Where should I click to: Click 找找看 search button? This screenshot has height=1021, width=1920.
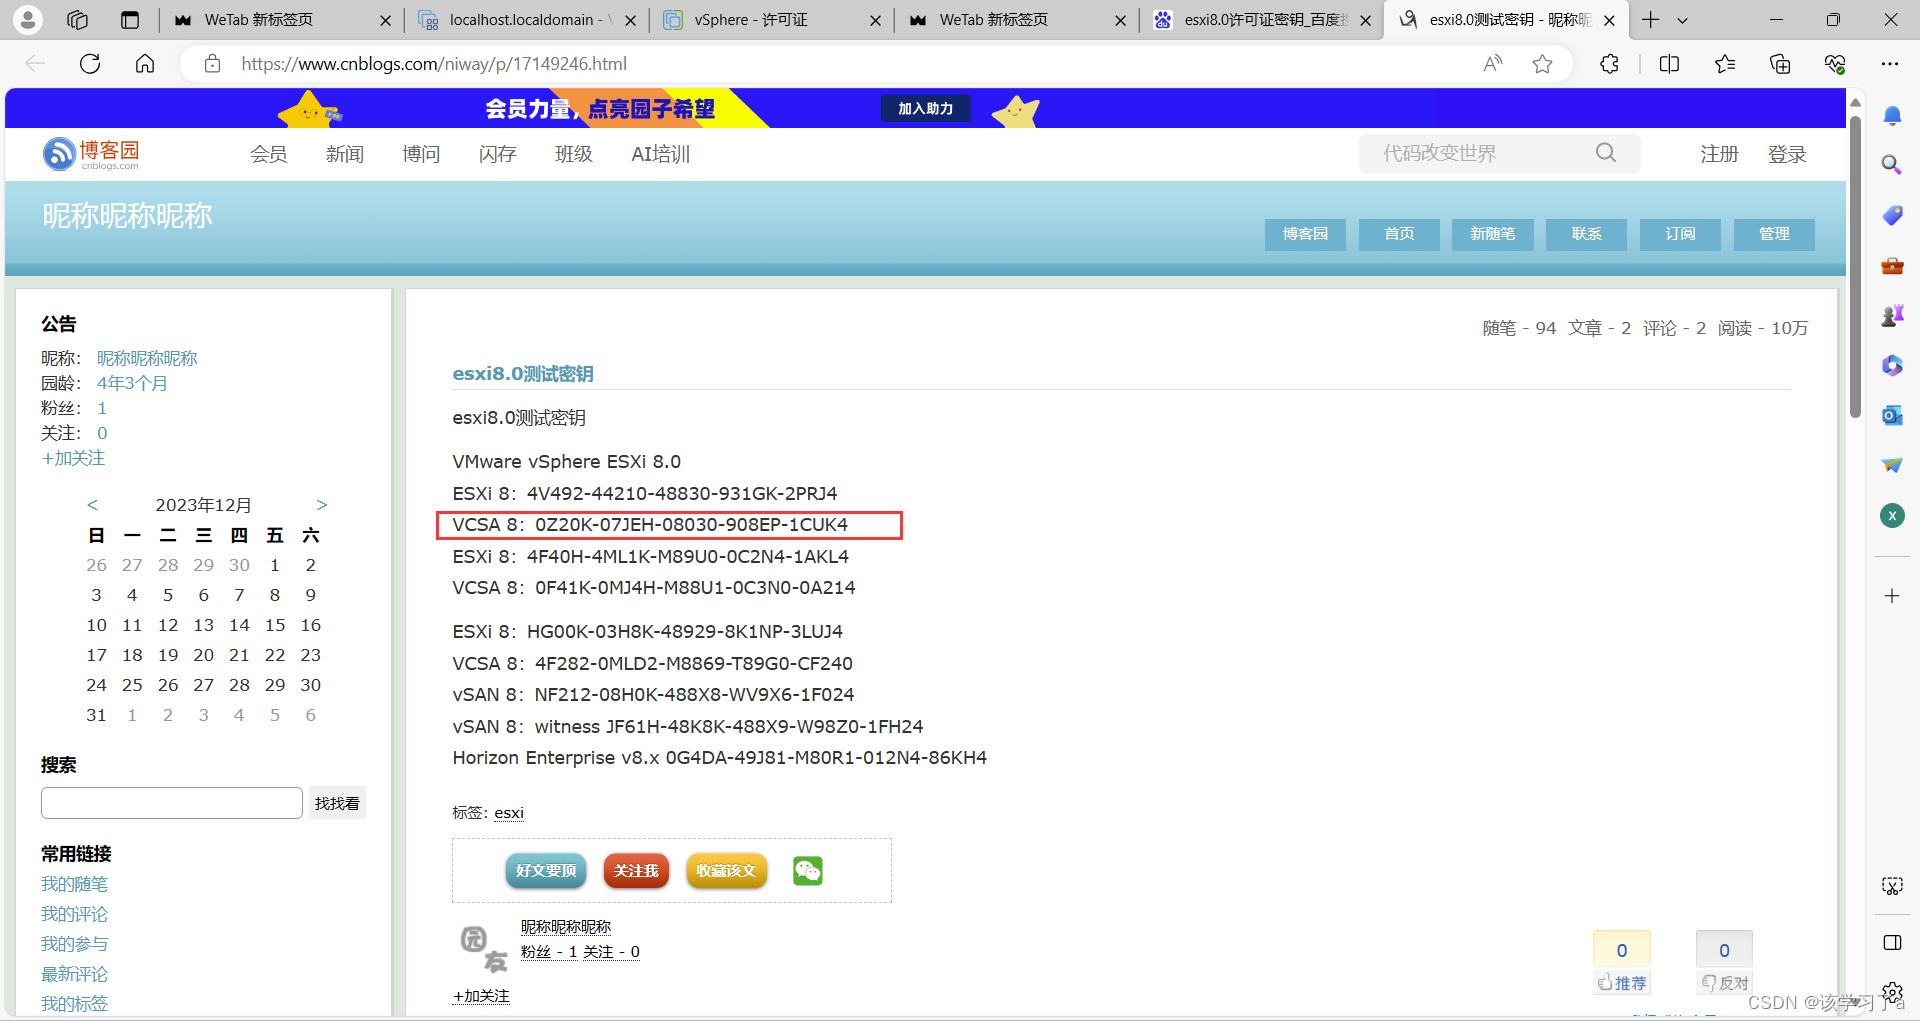[337, 803]
